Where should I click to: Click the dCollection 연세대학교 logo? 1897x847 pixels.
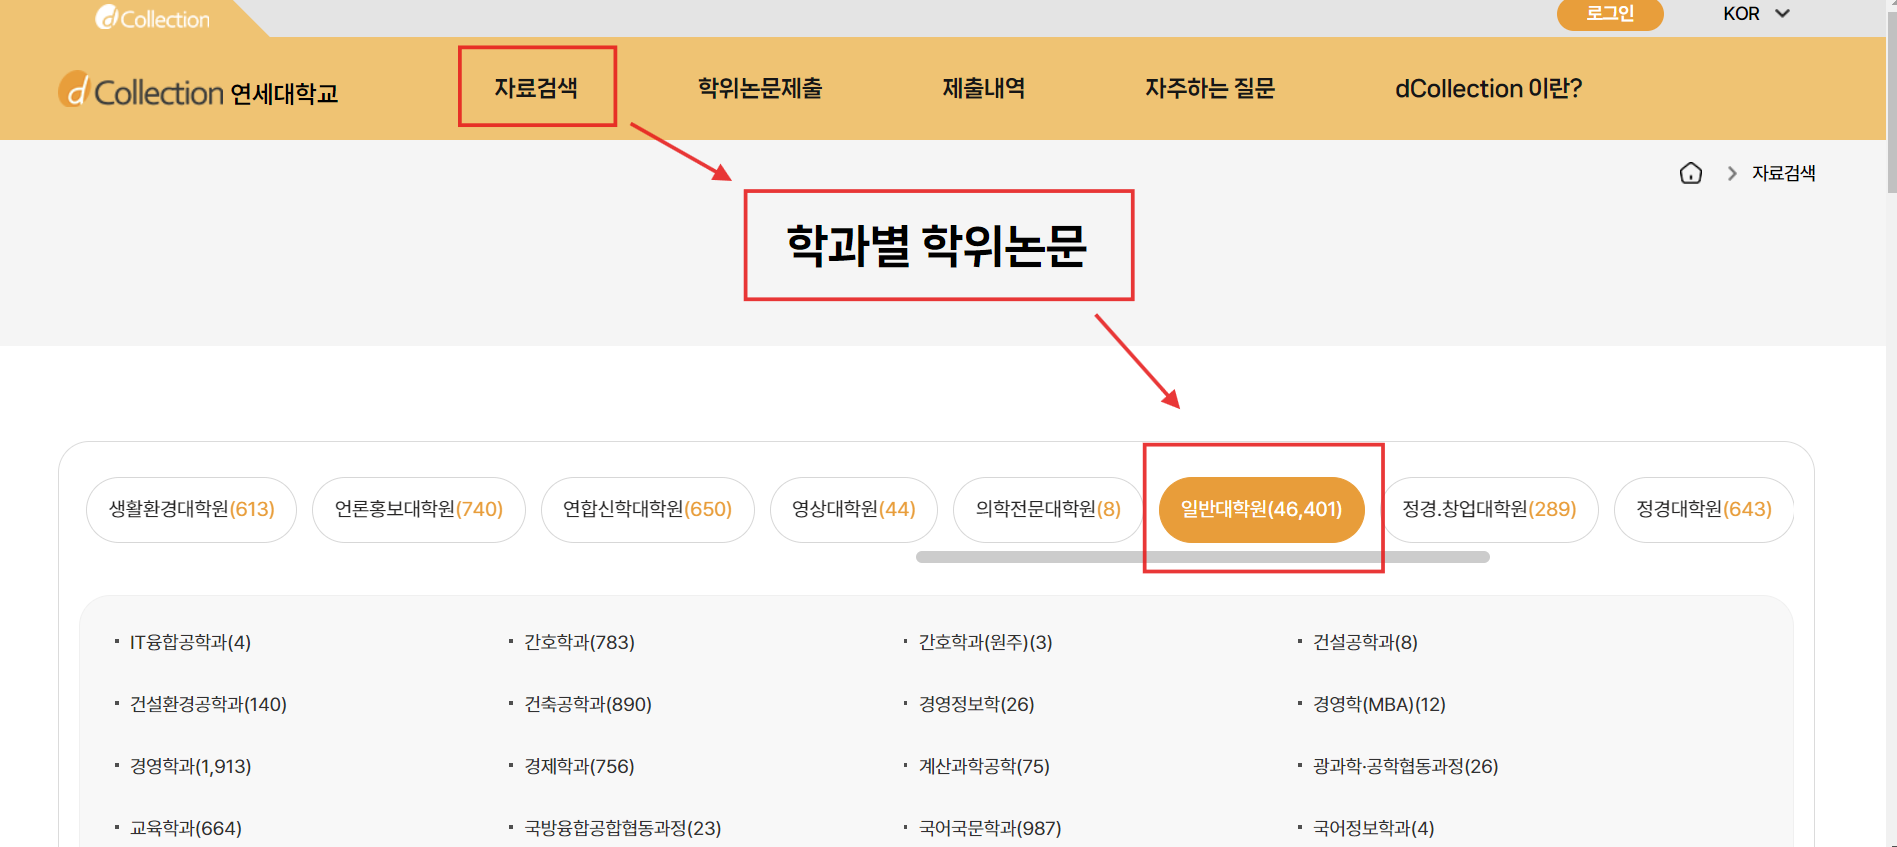click(x=198, y=91)
